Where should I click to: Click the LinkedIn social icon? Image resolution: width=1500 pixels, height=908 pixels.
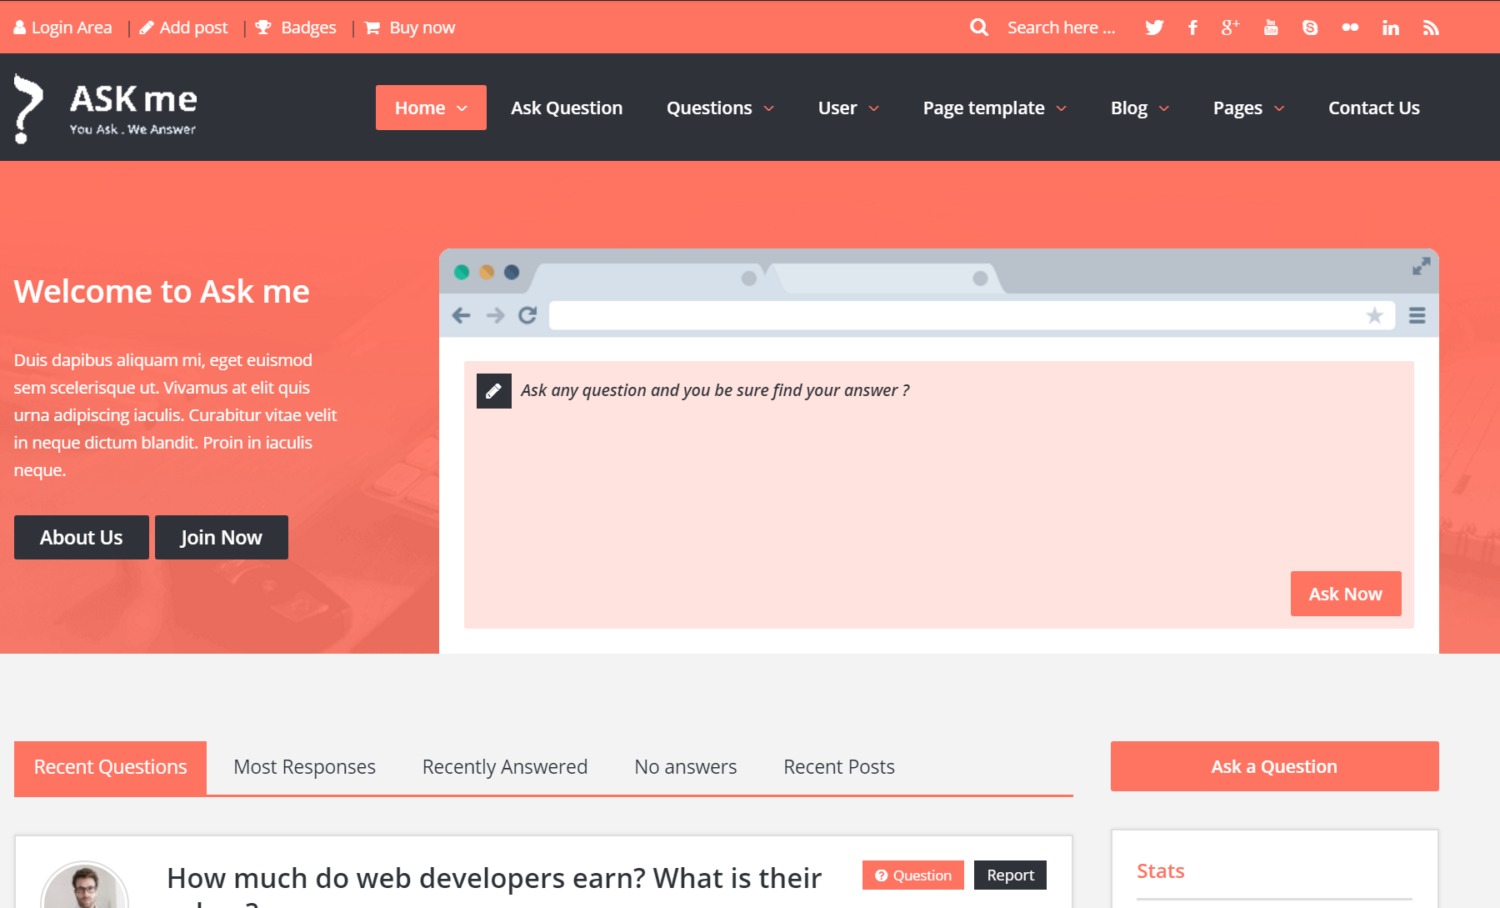1390,27
